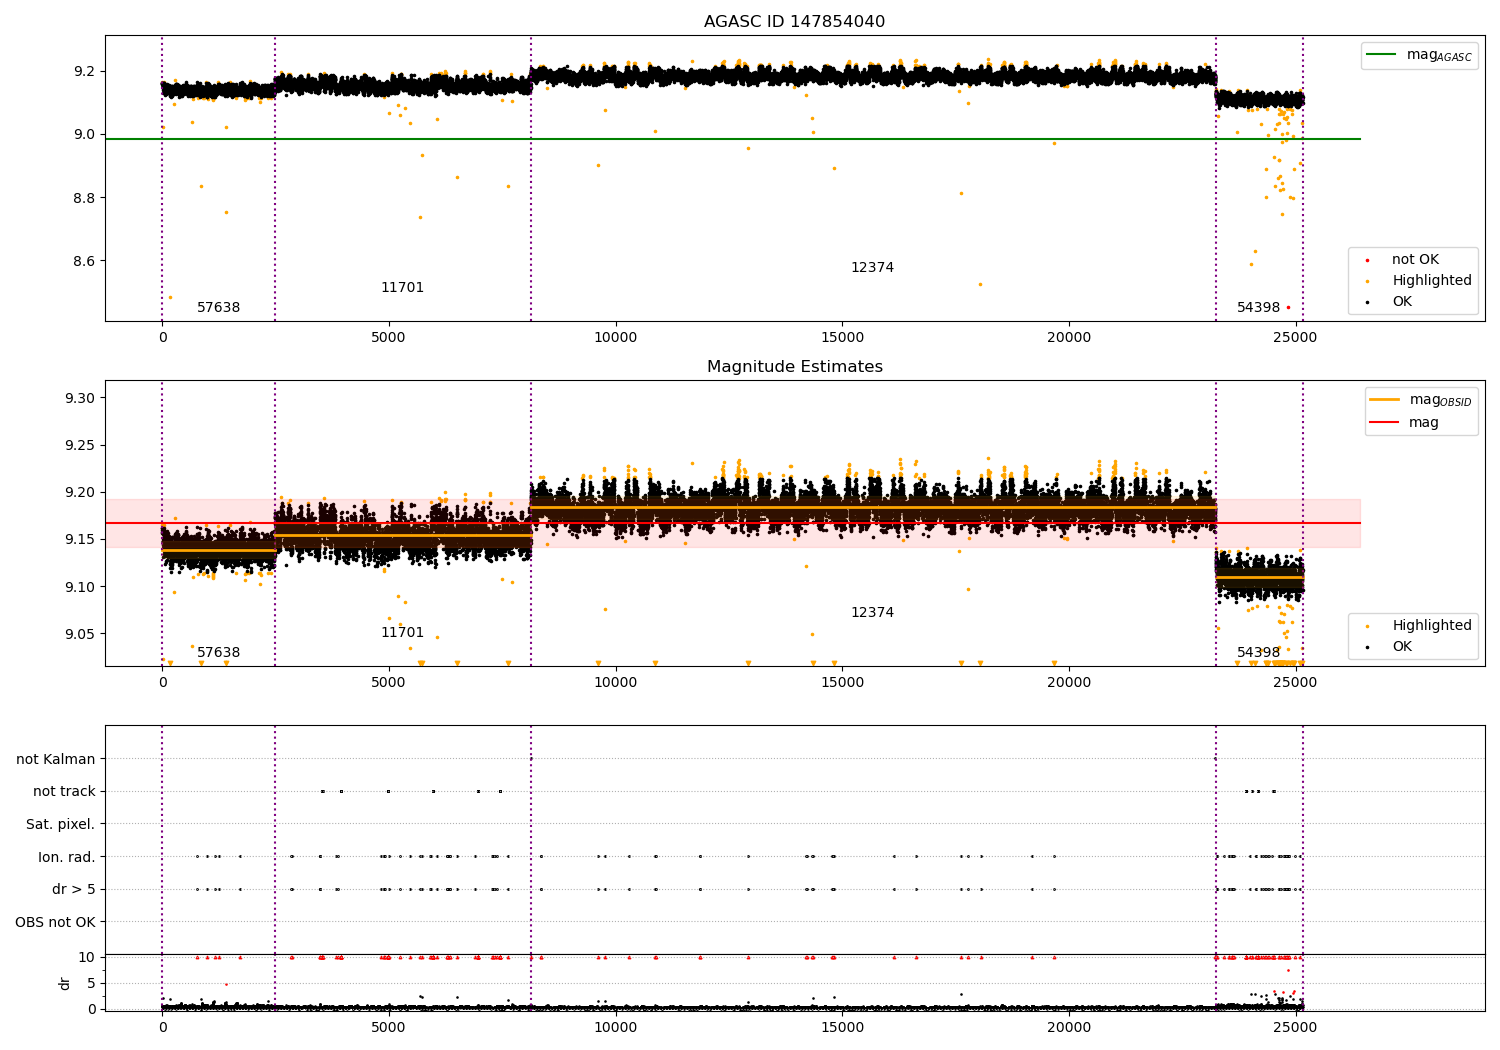This screenshot has height=1050, width=1500.
Task: Click y-tick 9.0 on the top plot
Action: [85, 135]
